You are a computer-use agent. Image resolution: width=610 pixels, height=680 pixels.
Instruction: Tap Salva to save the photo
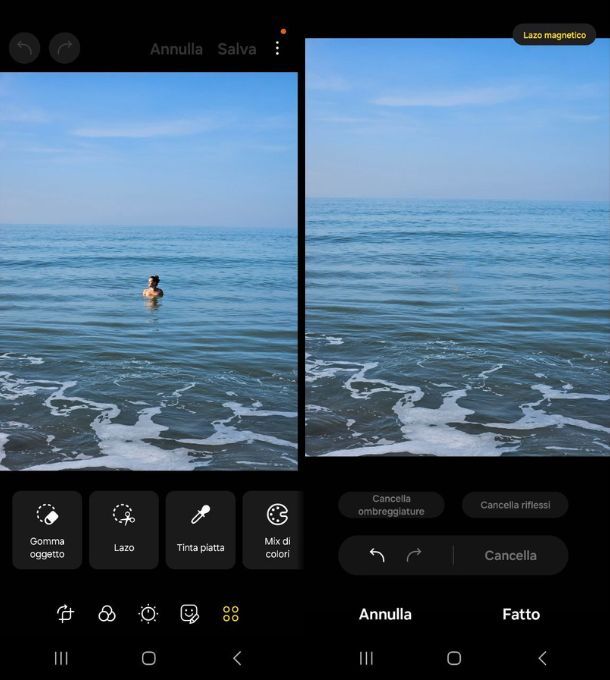[237, 49]
